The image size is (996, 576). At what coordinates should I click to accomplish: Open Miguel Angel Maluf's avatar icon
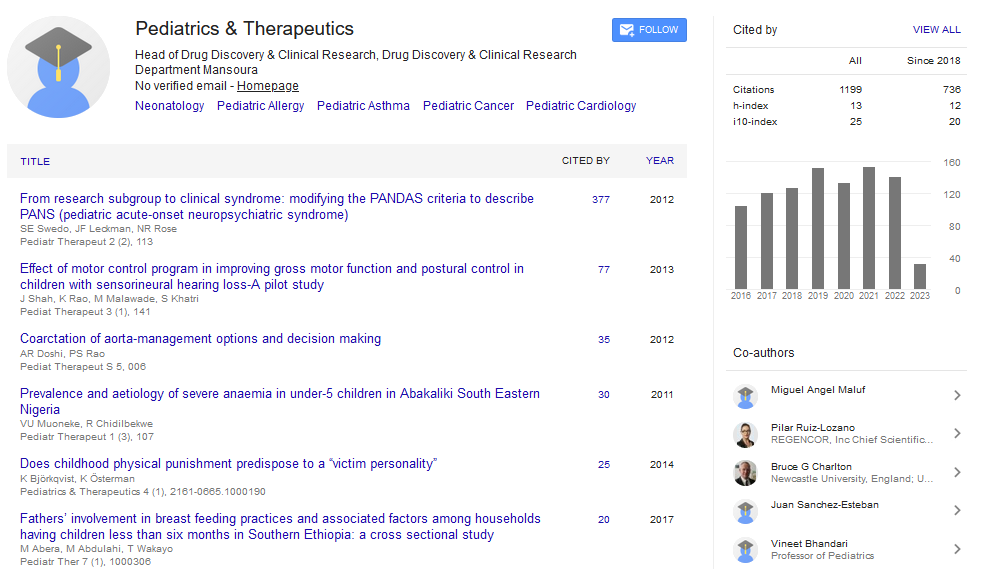coord(745,397)
